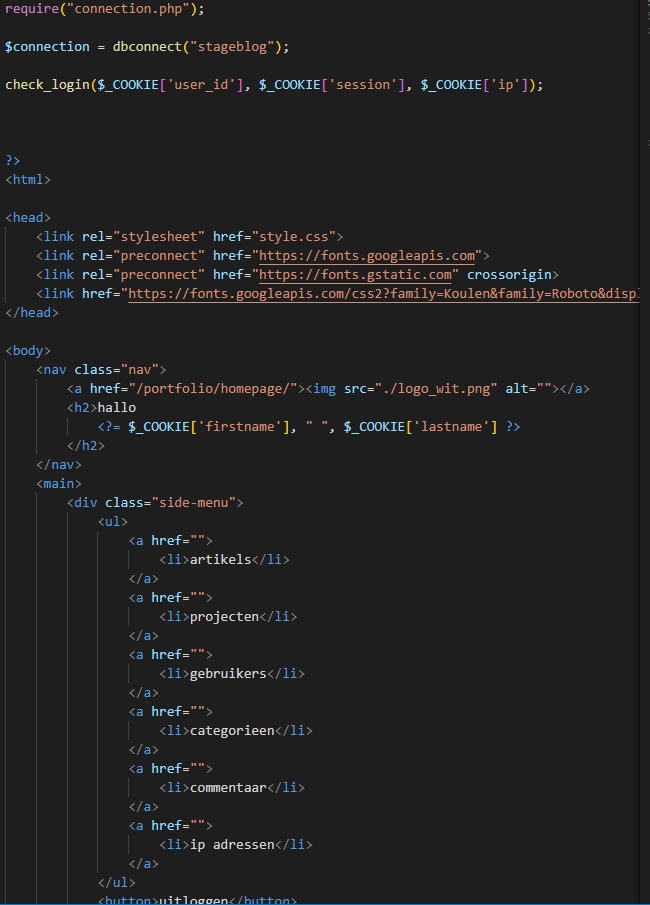The width and height of the screenshot is (650, 905).
Task: Click the require "connection.php" line
Action: point(104,9)
